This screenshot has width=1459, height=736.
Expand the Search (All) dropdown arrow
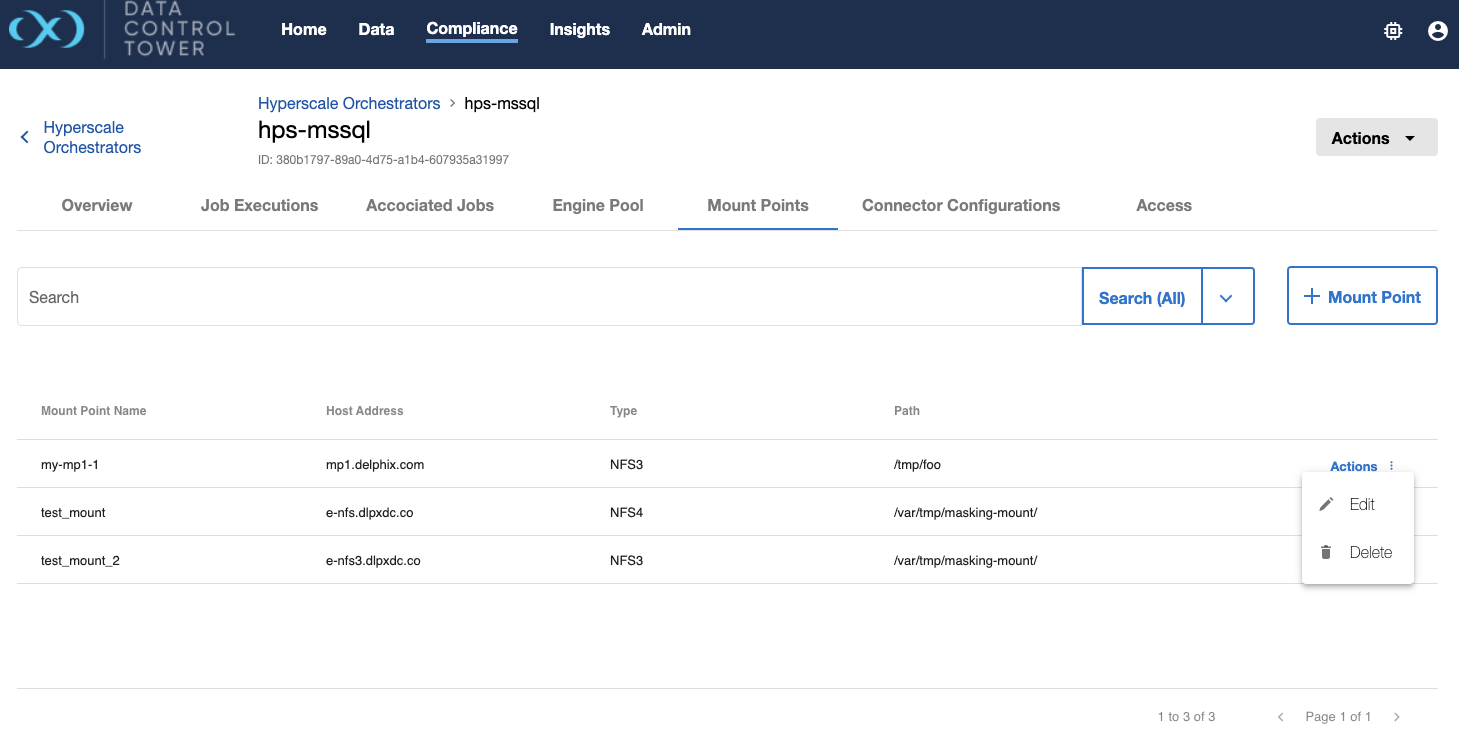(x=1227, y=298)
